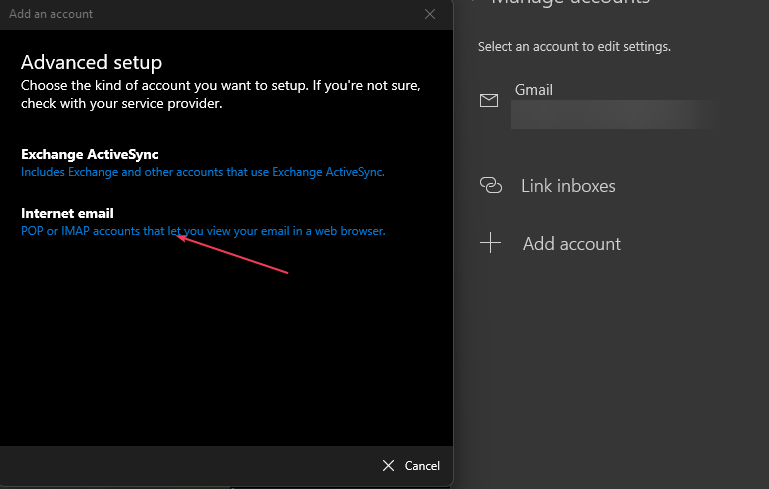Click Select an account to edit settings text
Screen dimensions: 769x489
coord(574,47)
